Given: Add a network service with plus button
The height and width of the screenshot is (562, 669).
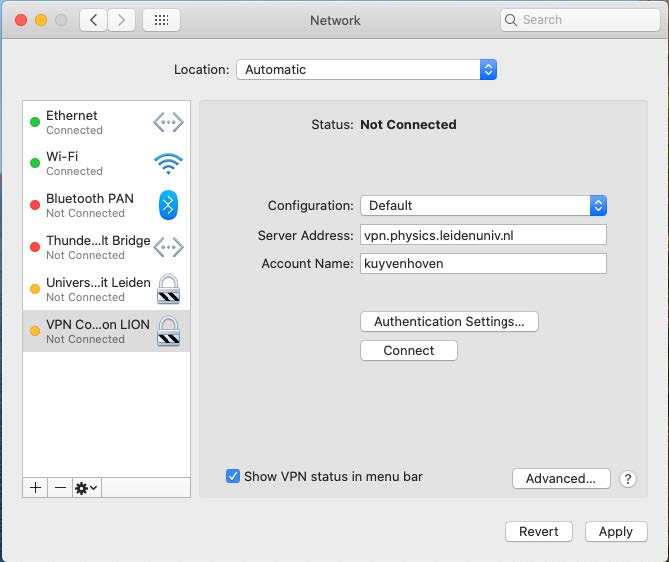Looking at the screenshot, I should pyautogui.click(x=36, y=487).
